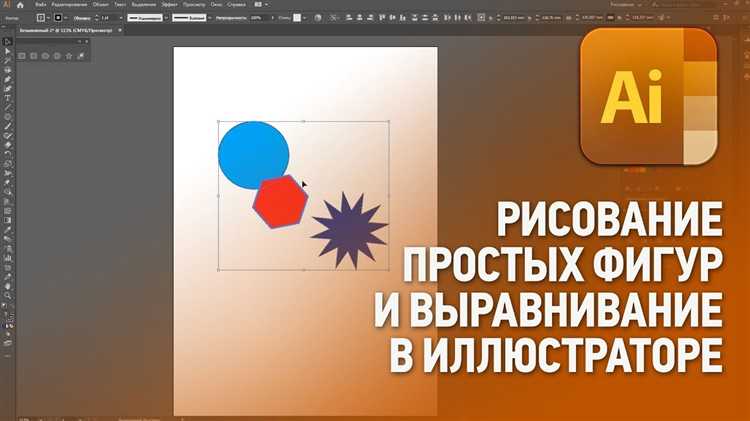Click the Home icon
This screenshot has height=421, width=750.
[21, 5]
